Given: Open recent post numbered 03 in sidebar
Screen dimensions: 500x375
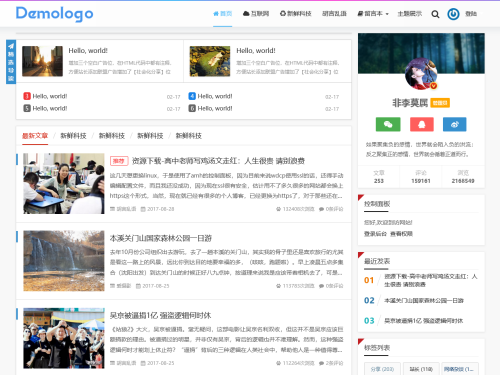Looking at the screenshot, I should 423,321.
